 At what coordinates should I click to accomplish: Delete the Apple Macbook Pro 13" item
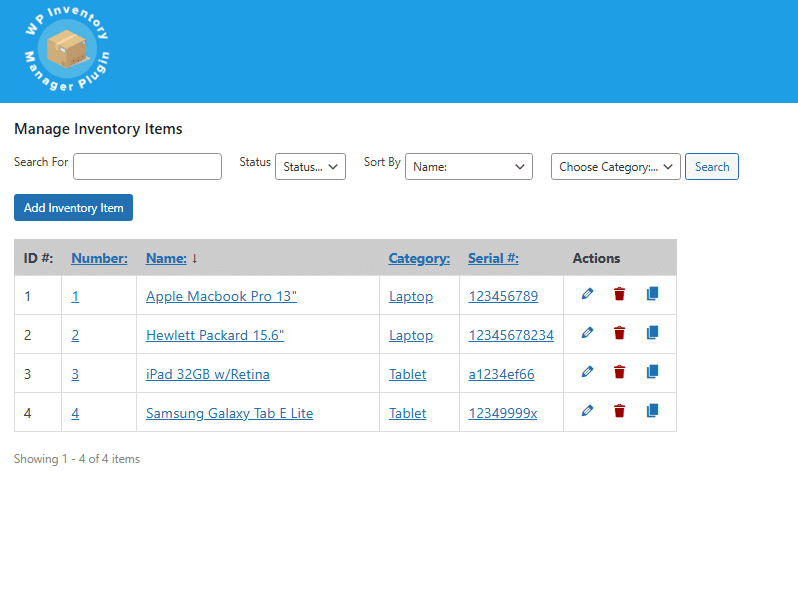click(x=619, y=294)
